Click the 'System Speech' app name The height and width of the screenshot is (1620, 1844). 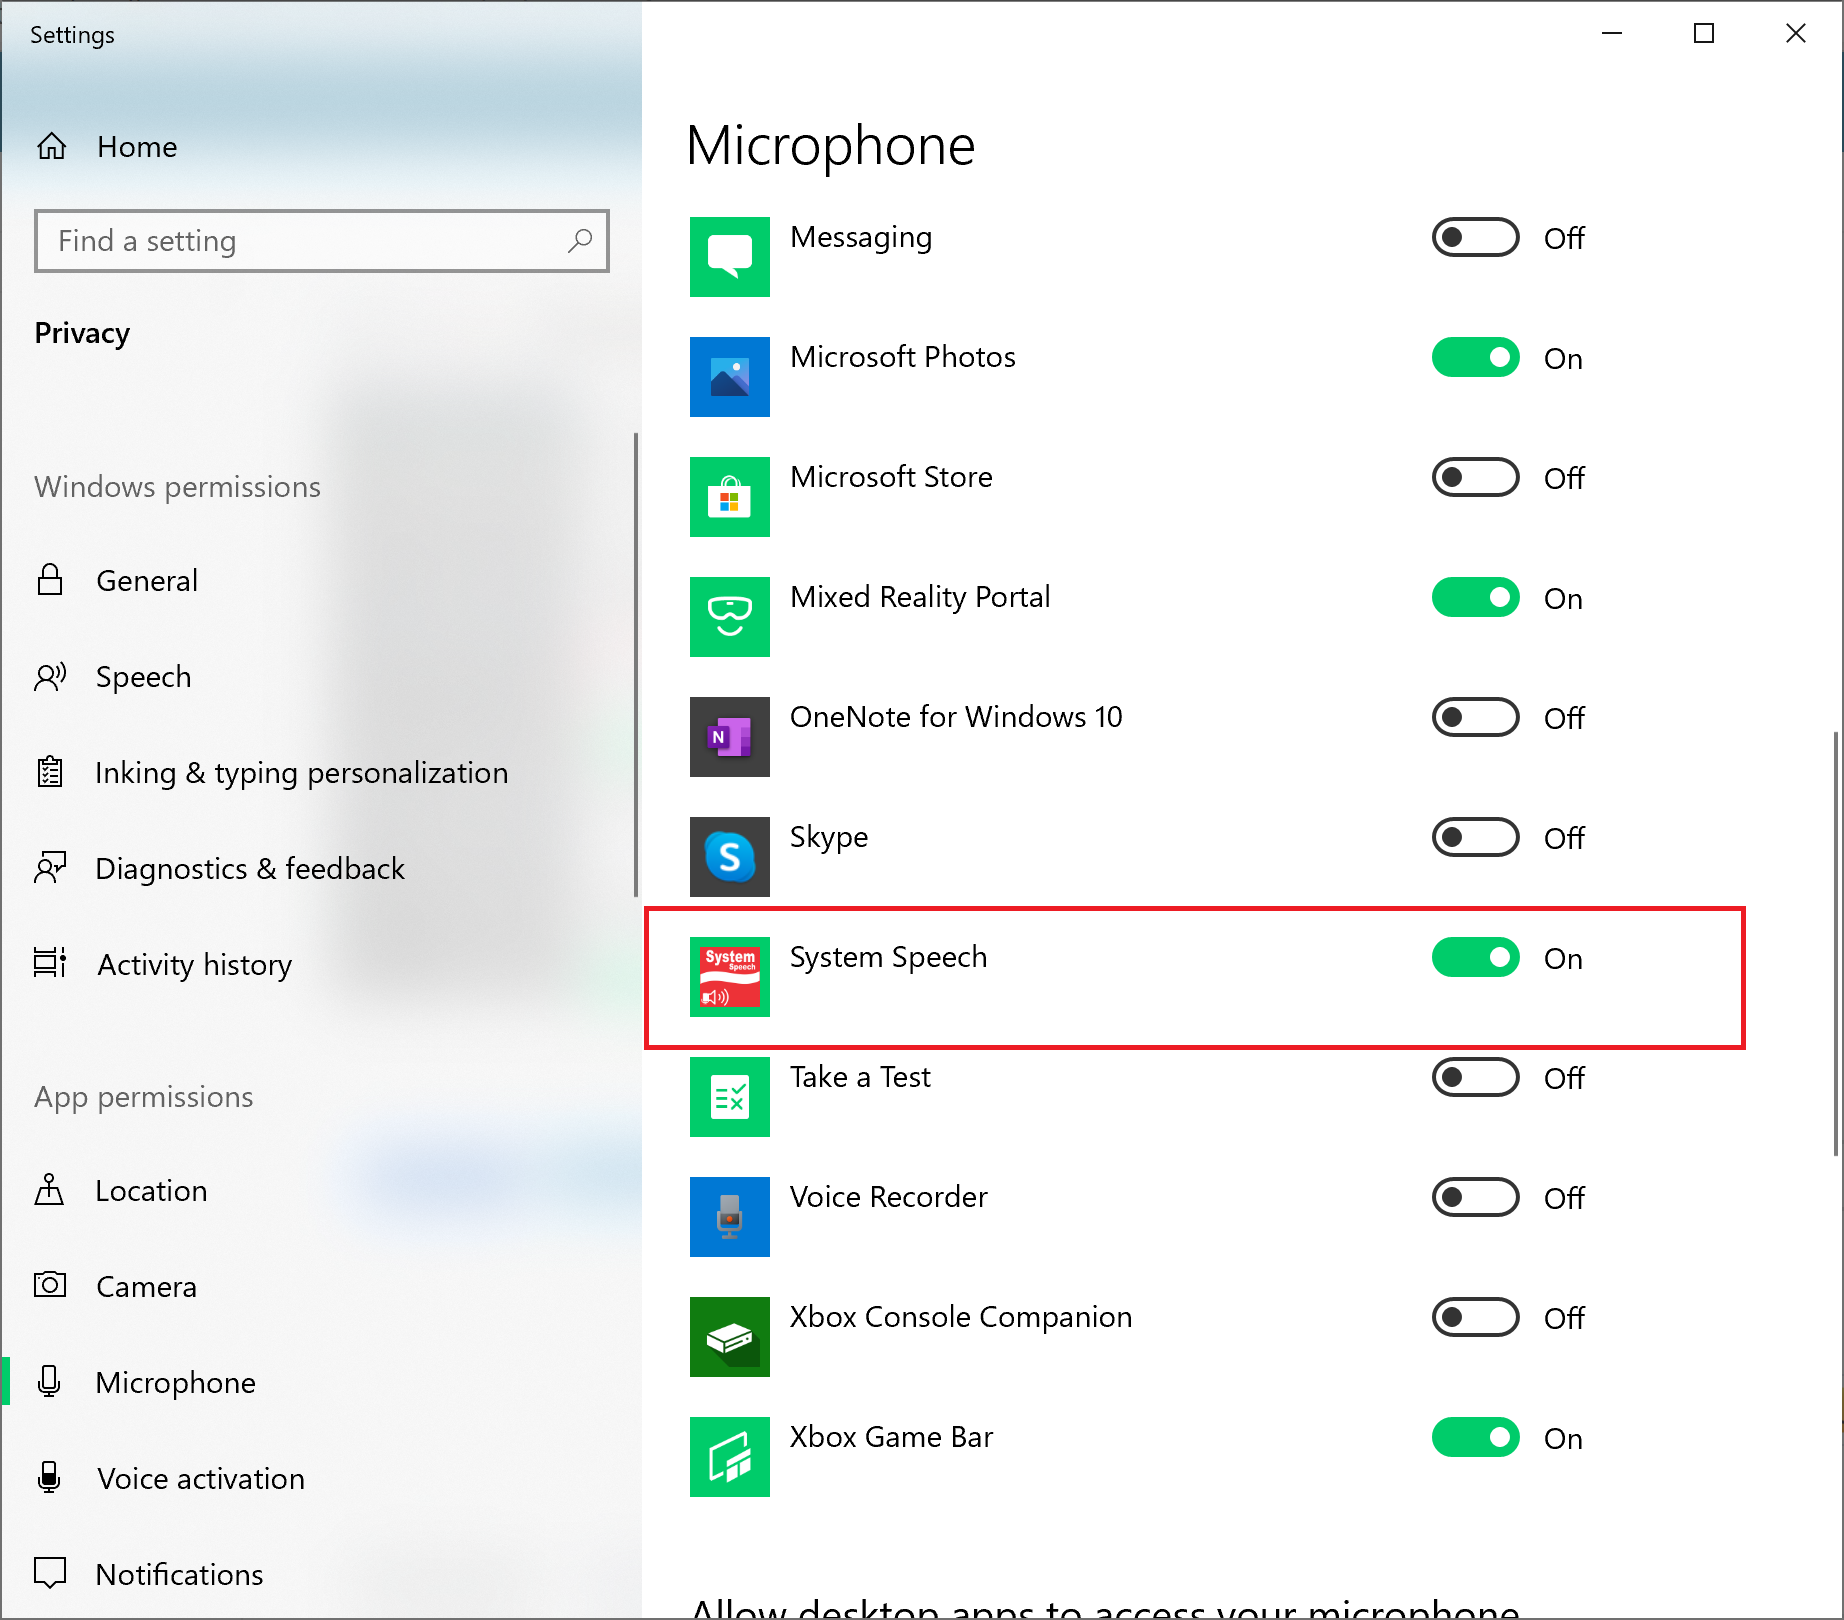coord(888,957)
